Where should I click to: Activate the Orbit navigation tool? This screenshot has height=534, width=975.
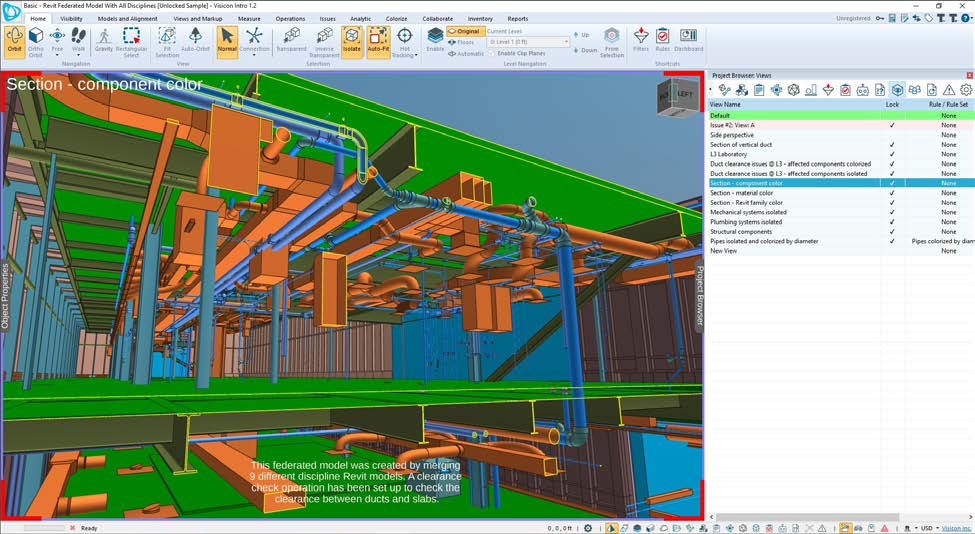pos(14,40)
